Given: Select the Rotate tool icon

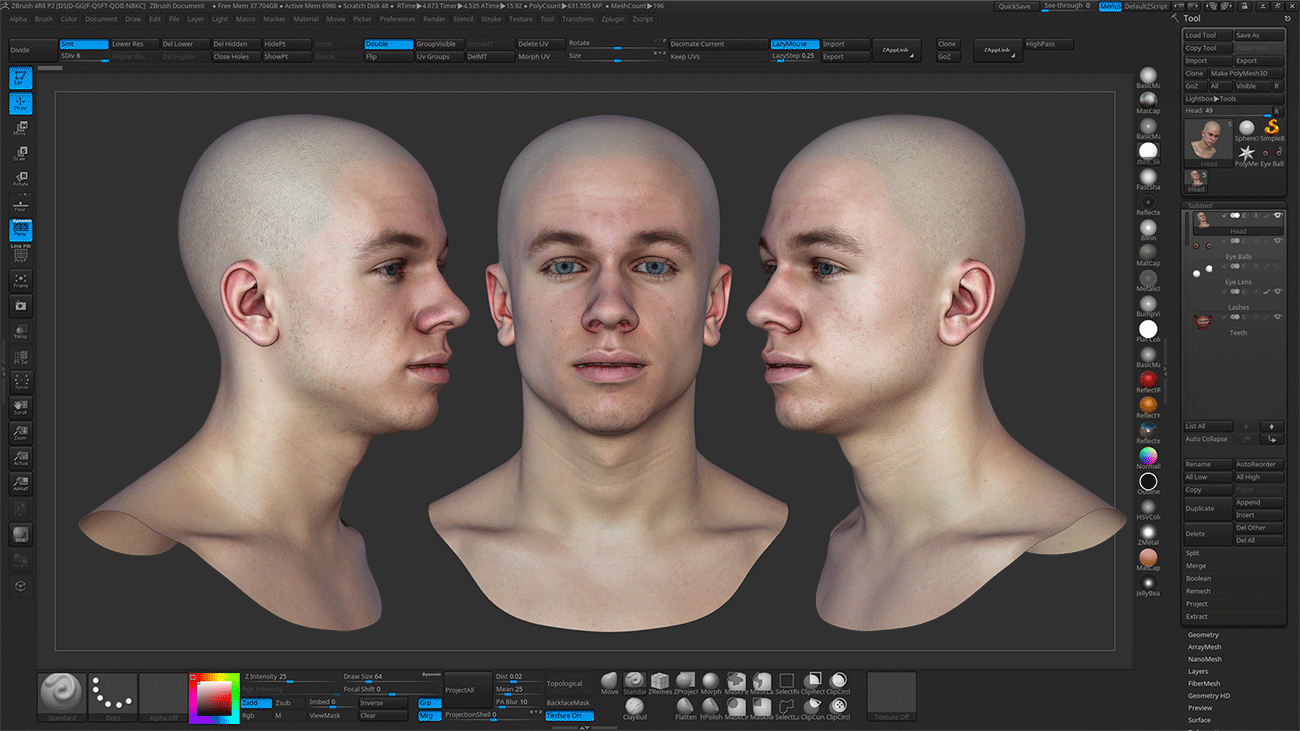Looking at the screenshot, I should (20, 175).
